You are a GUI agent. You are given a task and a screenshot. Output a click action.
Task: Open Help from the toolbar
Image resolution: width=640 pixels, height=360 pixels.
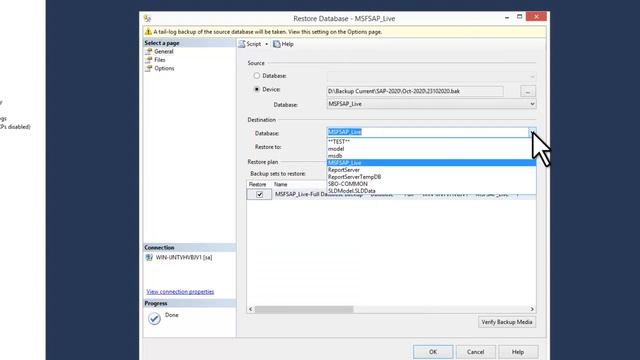click(283, 44)
